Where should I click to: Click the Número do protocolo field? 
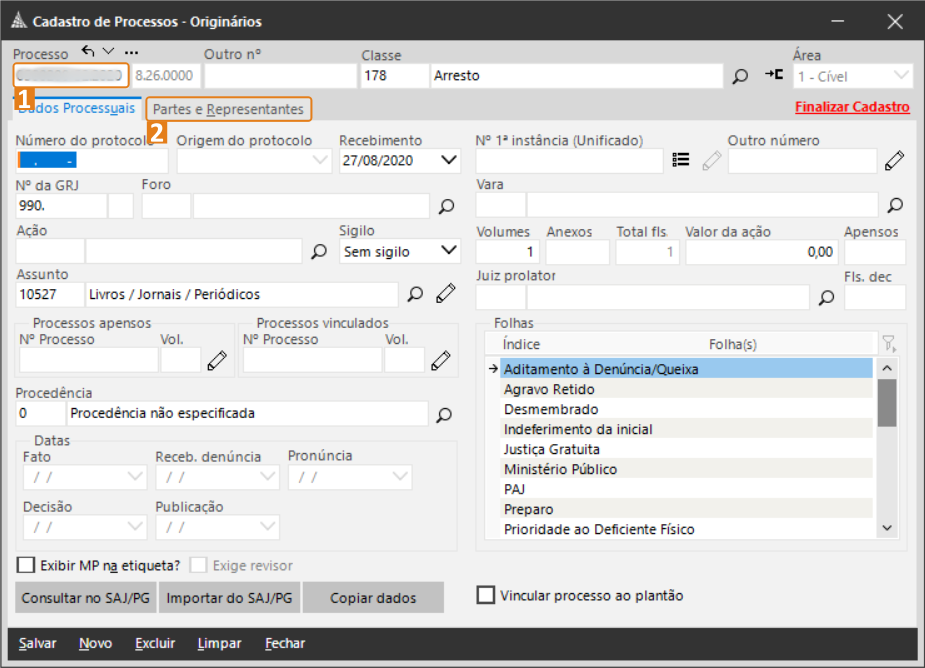point(91,160)
